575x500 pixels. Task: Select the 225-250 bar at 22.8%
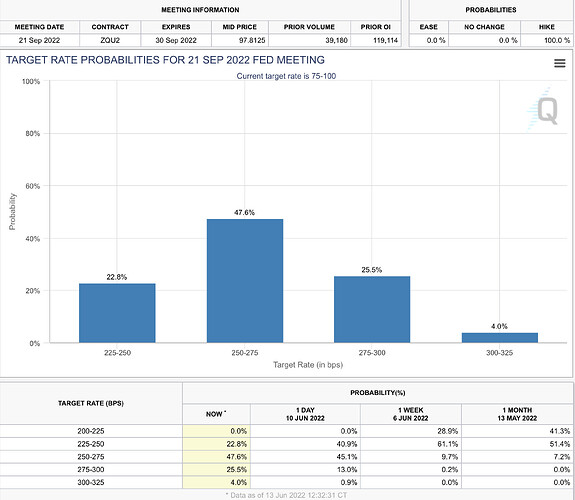[x=117, y=313]
